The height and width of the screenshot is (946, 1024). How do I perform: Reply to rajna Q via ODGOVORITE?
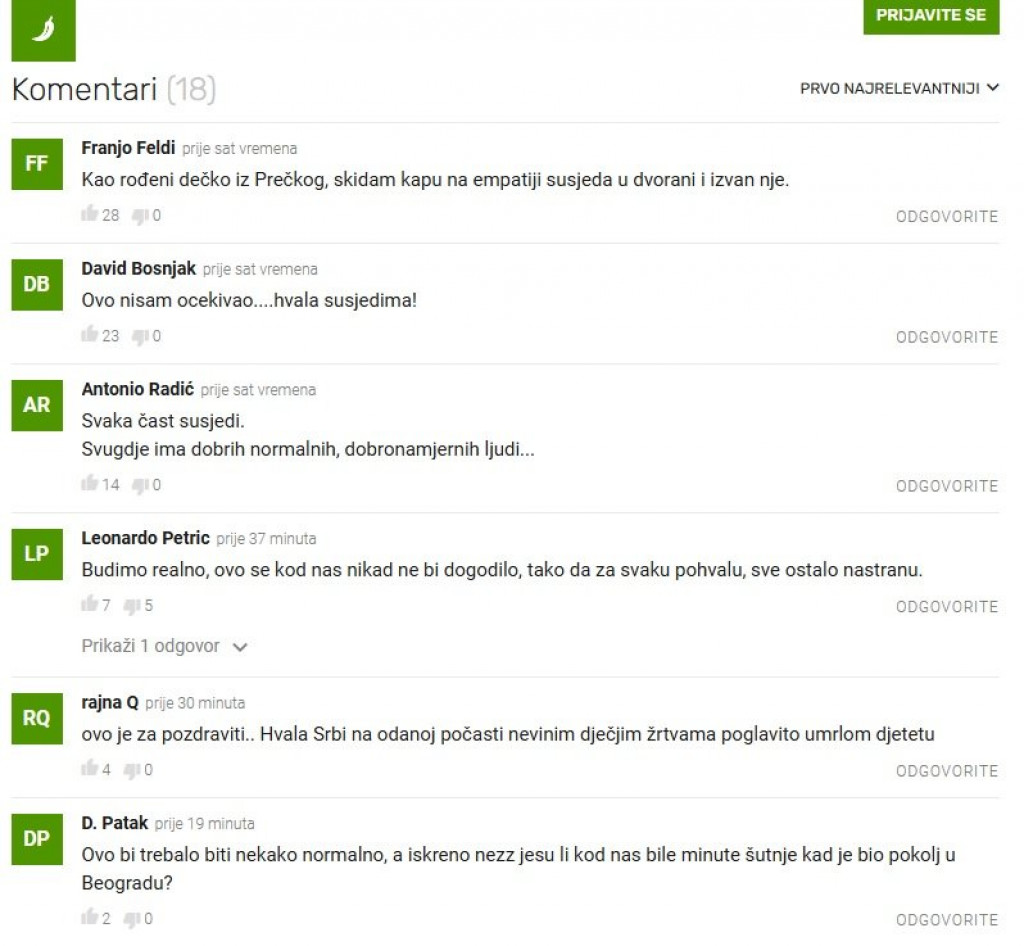pyautogui.click(x=947, y=771)
